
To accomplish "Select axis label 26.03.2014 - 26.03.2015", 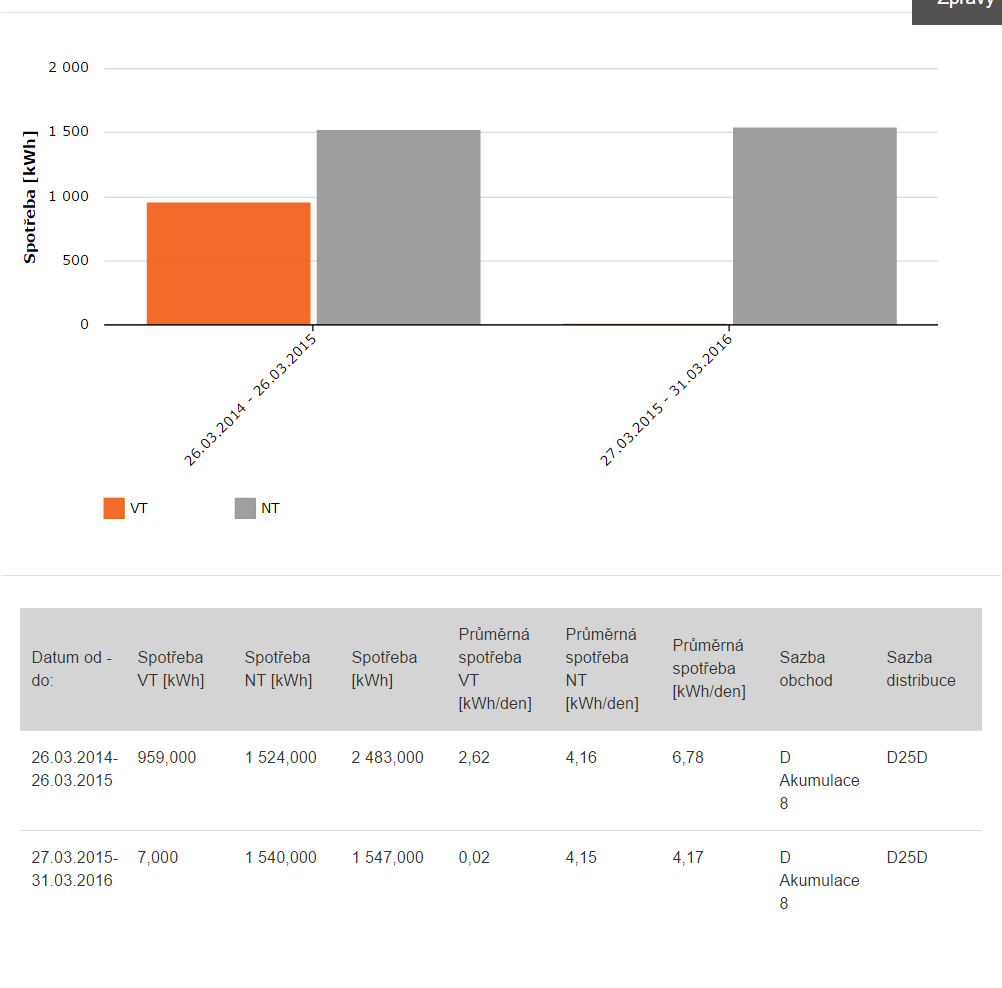I will 250,401.
